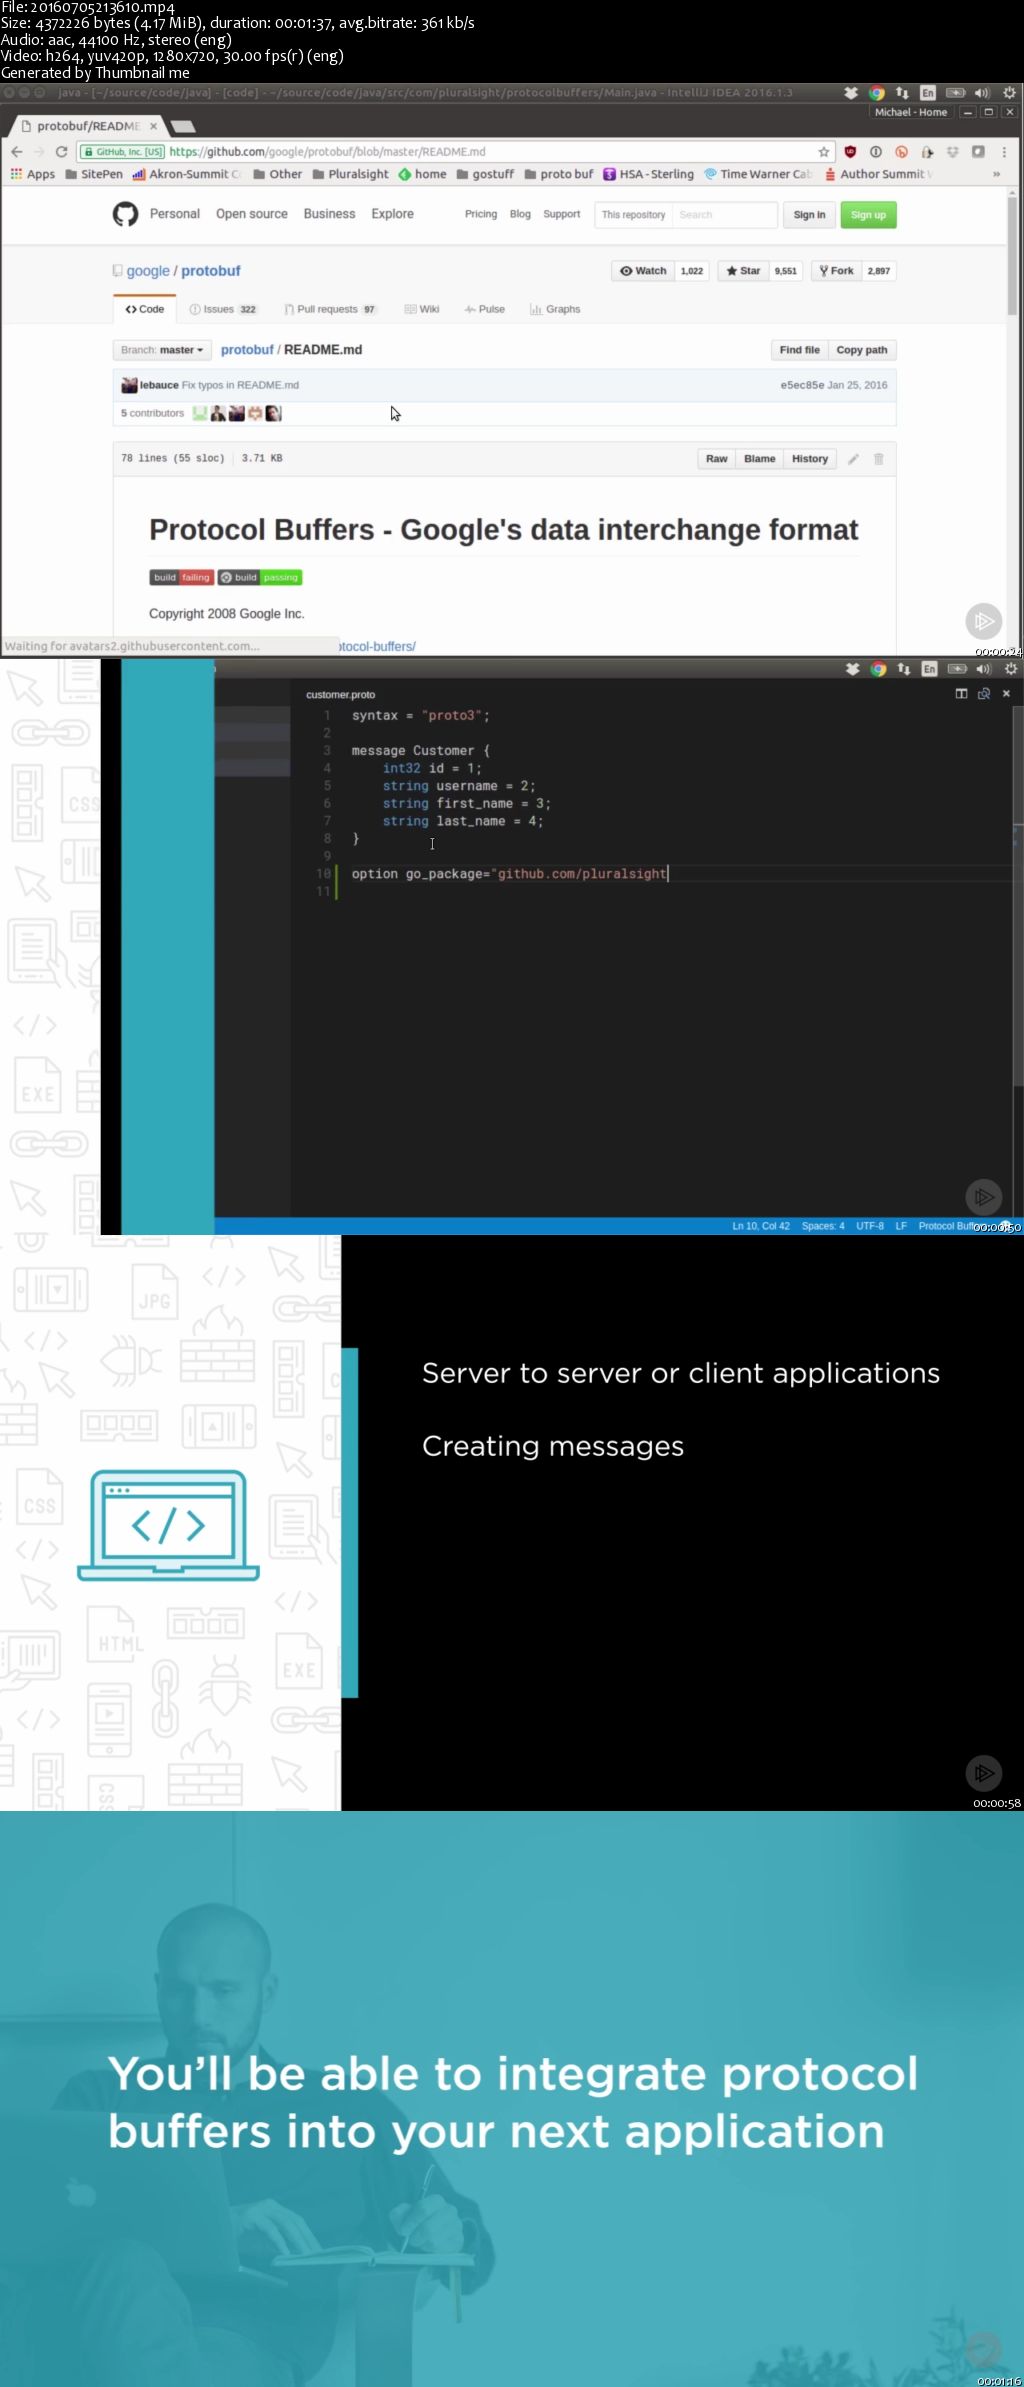This screenshot has width=1024, height=2387.
Task: Open the UTF-8 encoding picker
Action: 870,1226
